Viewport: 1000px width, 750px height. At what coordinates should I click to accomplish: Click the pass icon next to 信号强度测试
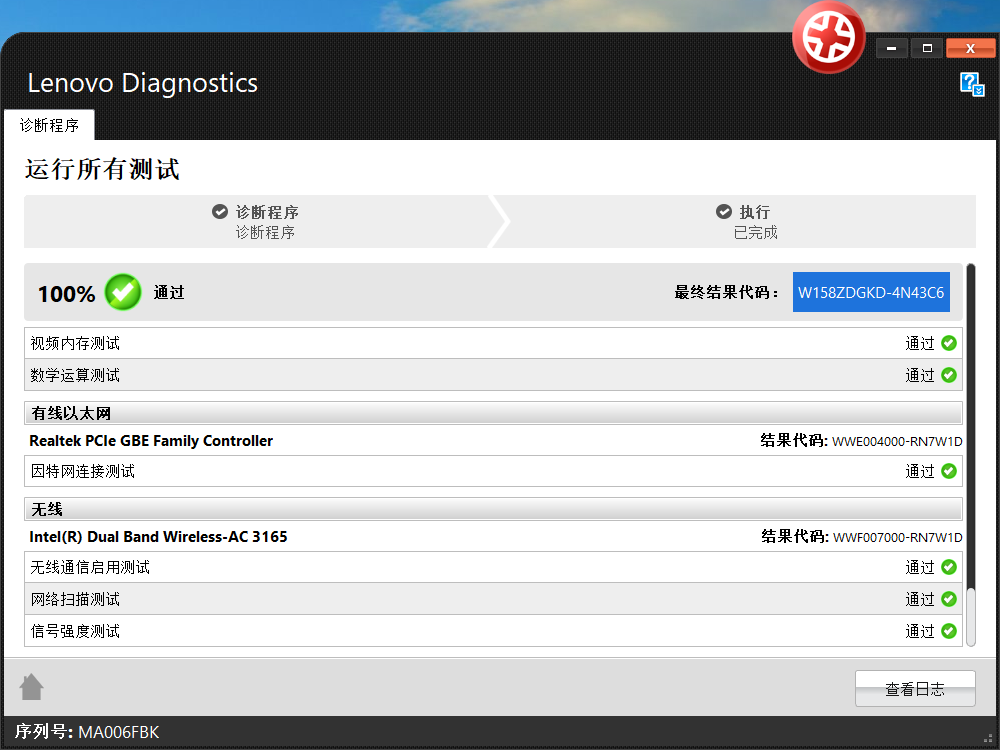pyautogui.click(x=948, y=631)
